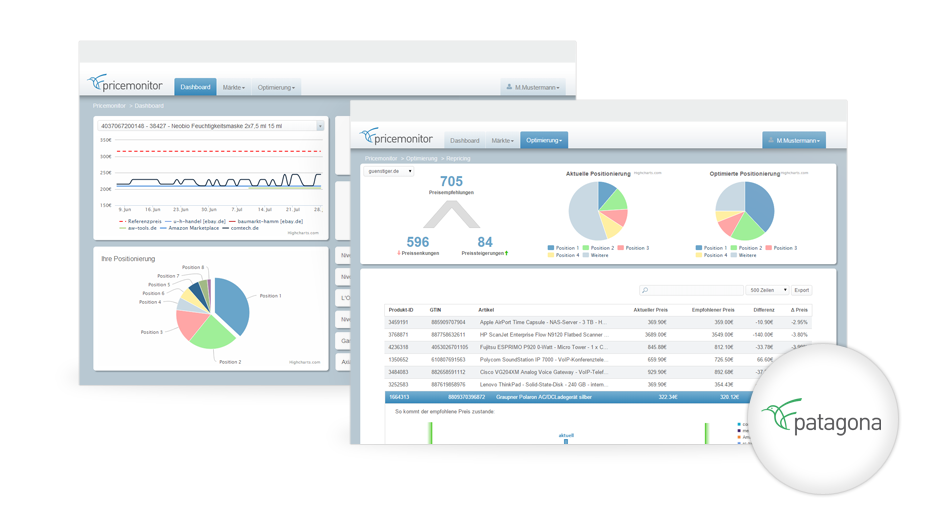Open the 500 Zeilen rows dropdown
The height and width of the screenshot is (530, 930).
pos(767,290)
